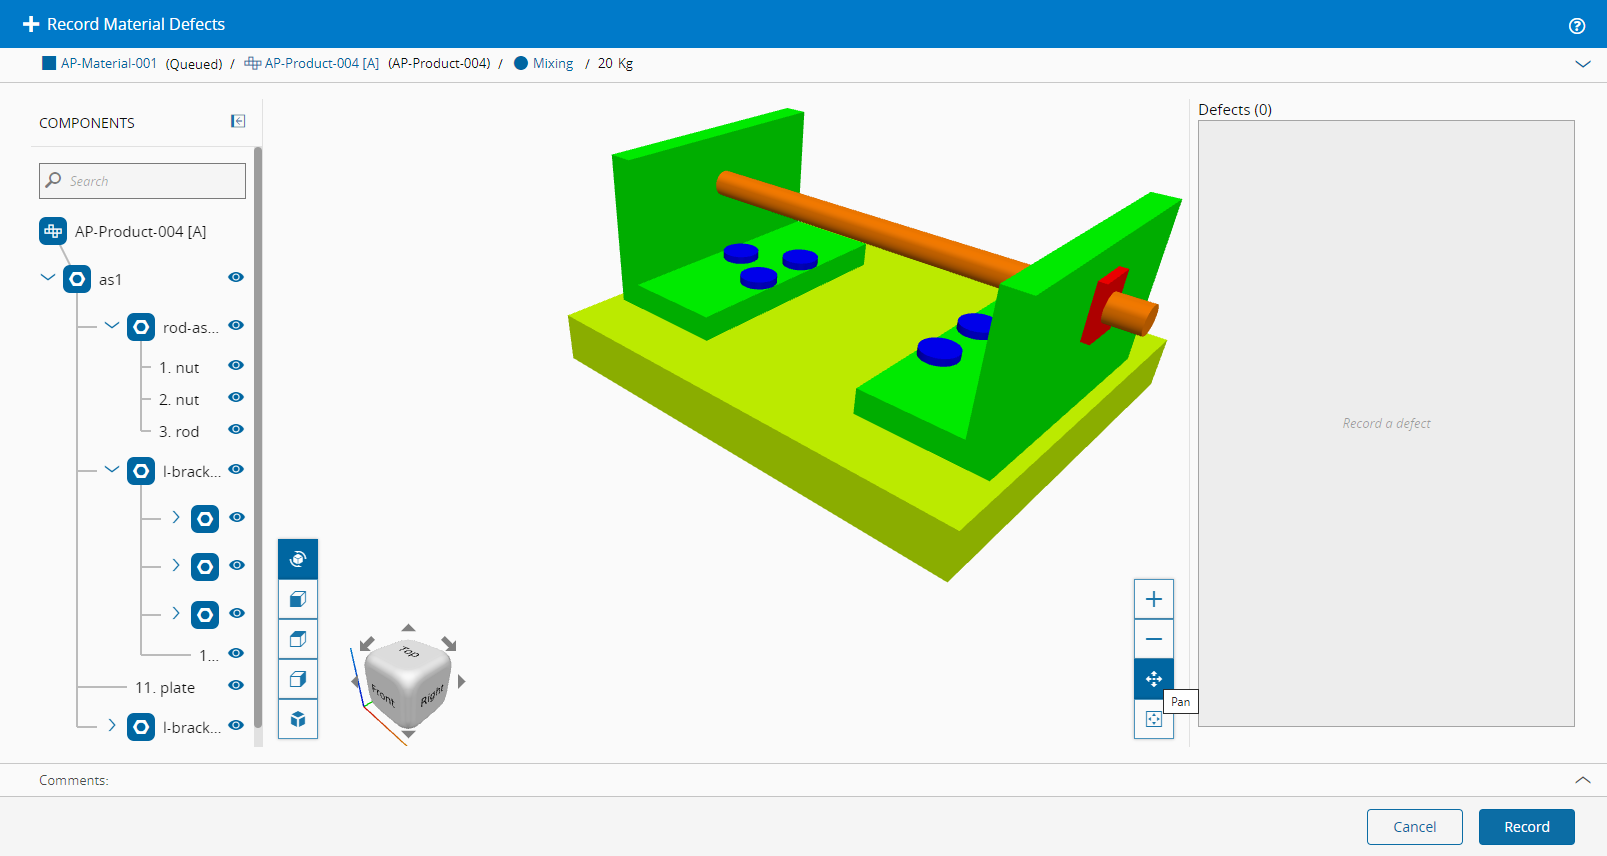Click the blue square state icon by AP-Material-001

pos(49,63)
